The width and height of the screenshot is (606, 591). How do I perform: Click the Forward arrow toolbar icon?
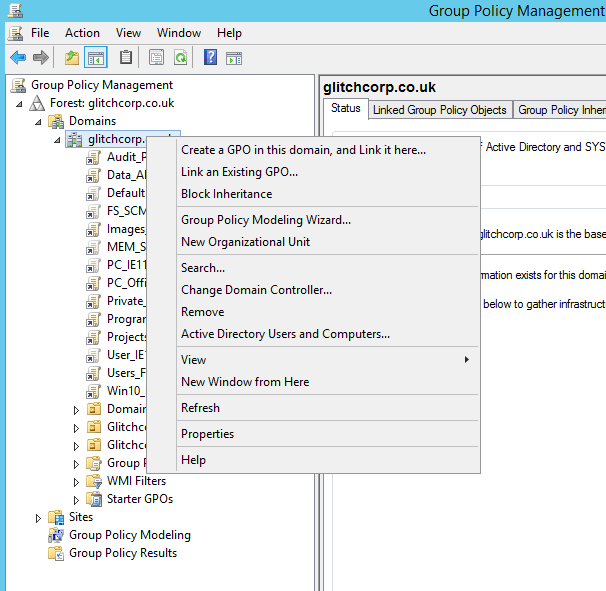point(41,58)
